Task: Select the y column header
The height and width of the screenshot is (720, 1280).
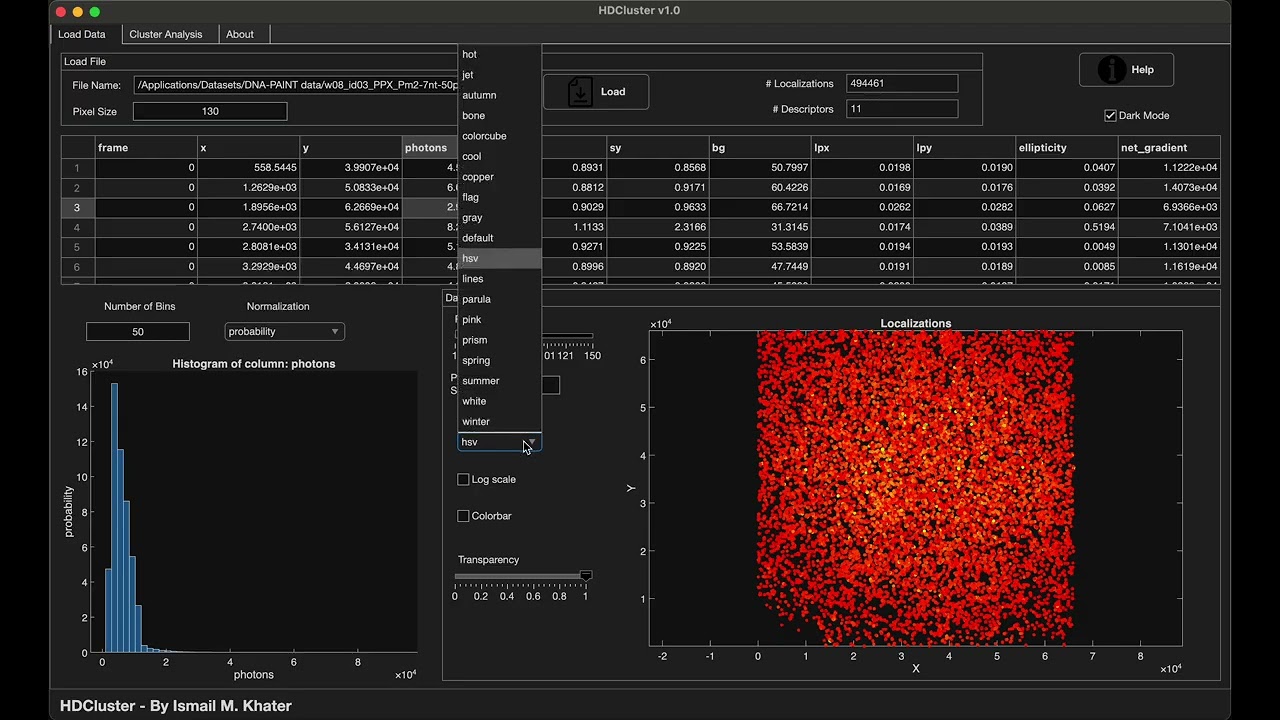Action: [351, 148]
